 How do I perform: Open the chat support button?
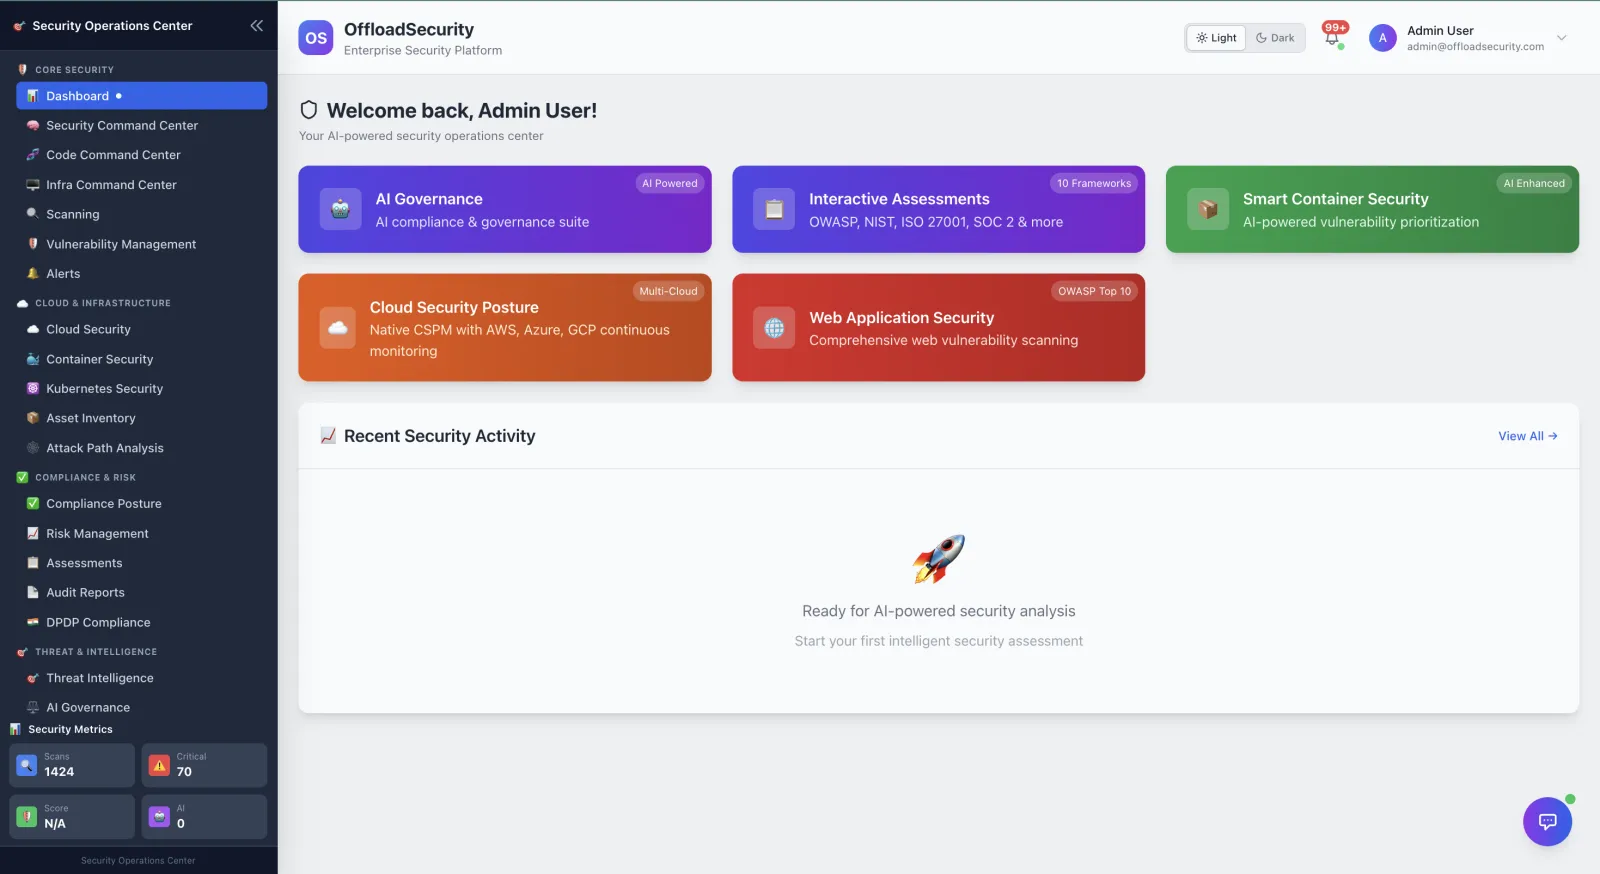[1547, 822]
